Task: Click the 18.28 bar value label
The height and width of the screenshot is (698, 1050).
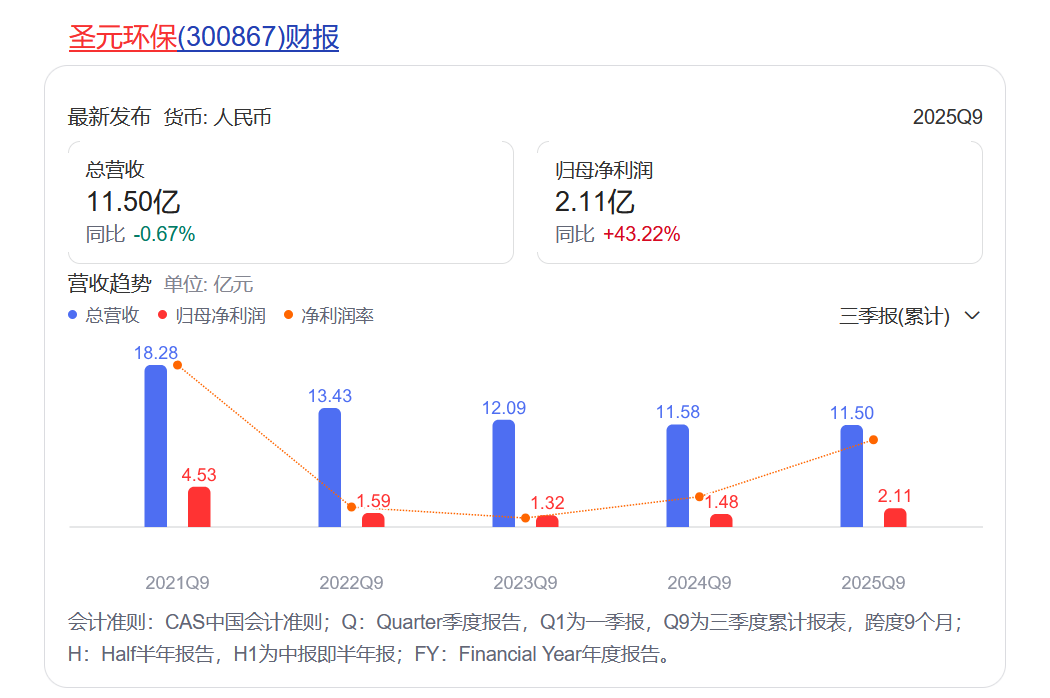Action: (155, 353)
